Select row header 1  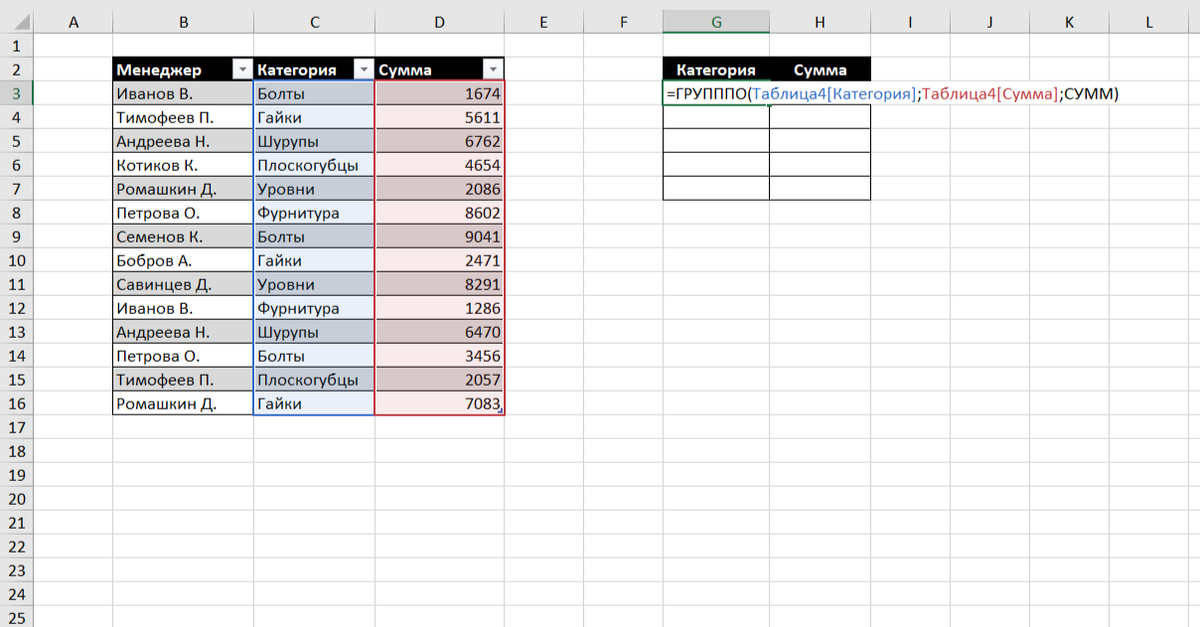click(x=17, y=45)
